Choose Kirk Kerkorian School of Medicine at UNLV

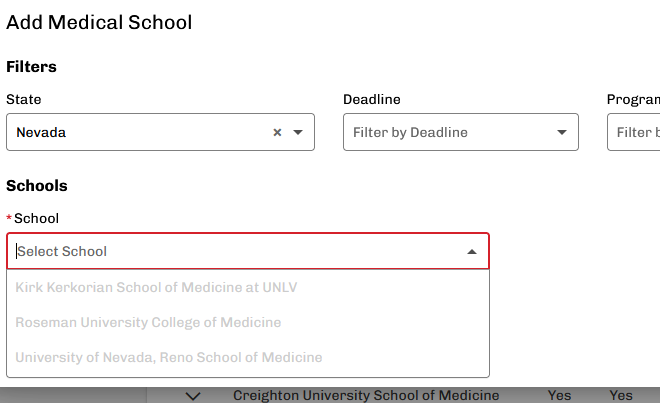click(x=156, y=288)
